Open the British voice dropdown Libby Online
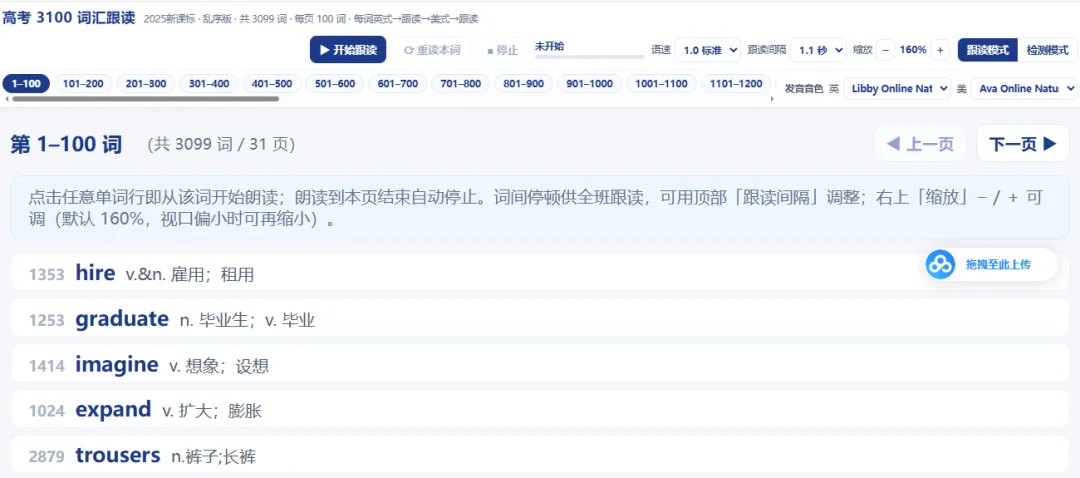This screenshot has height=478, width=1080. pos(897,88)
